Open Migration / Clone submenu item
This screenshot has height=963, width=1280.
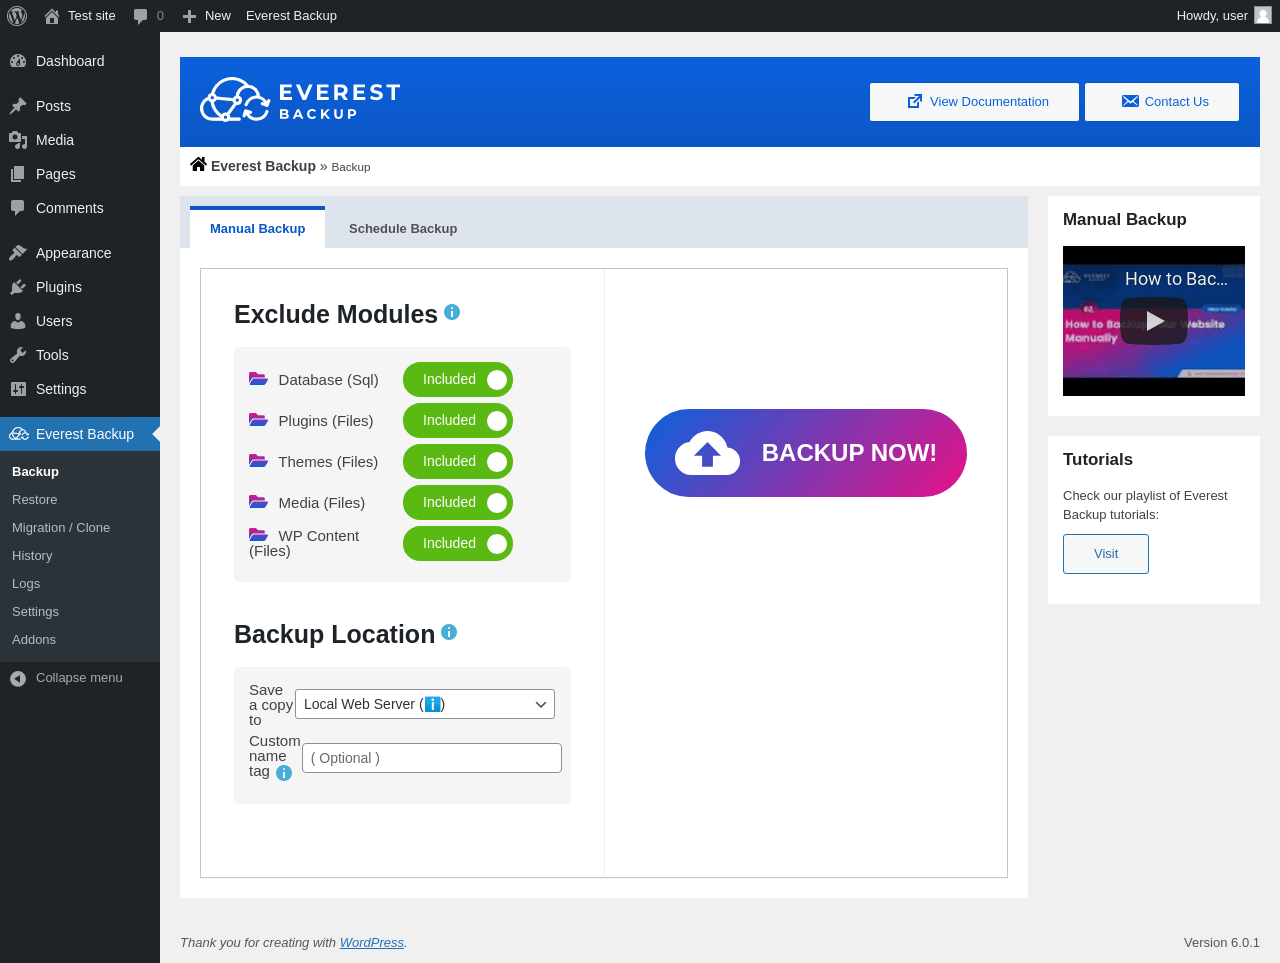(x=61, y=528)
